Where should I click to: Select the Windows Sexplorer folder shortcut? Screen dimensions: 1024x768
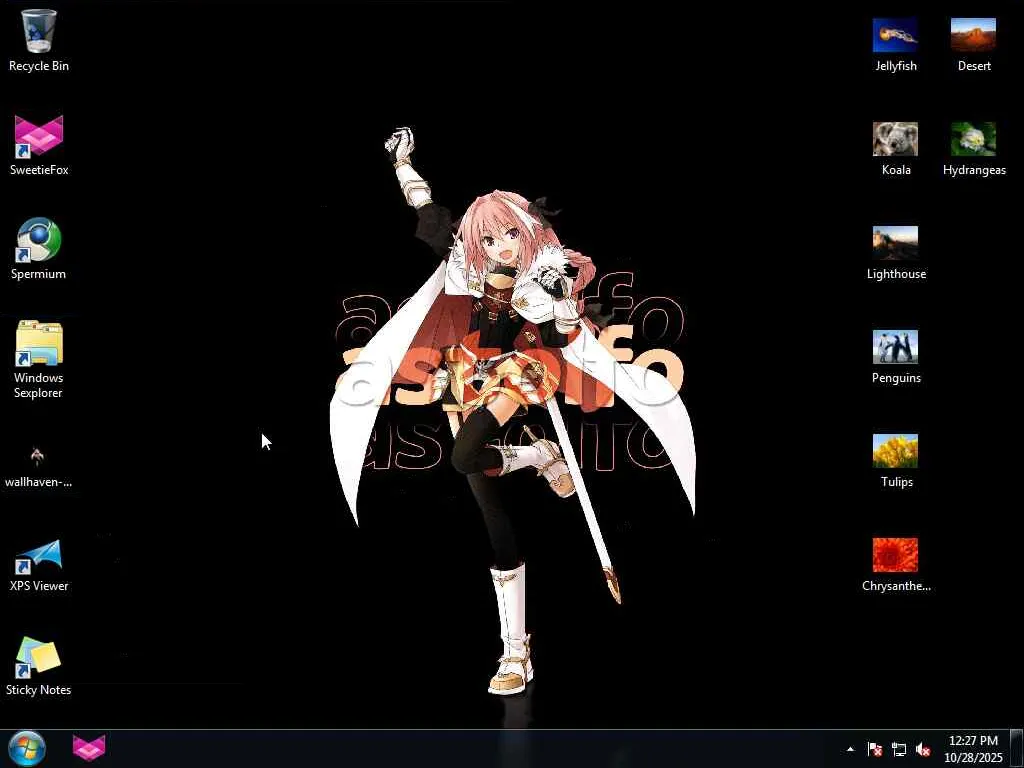click(x=39, y=360)
